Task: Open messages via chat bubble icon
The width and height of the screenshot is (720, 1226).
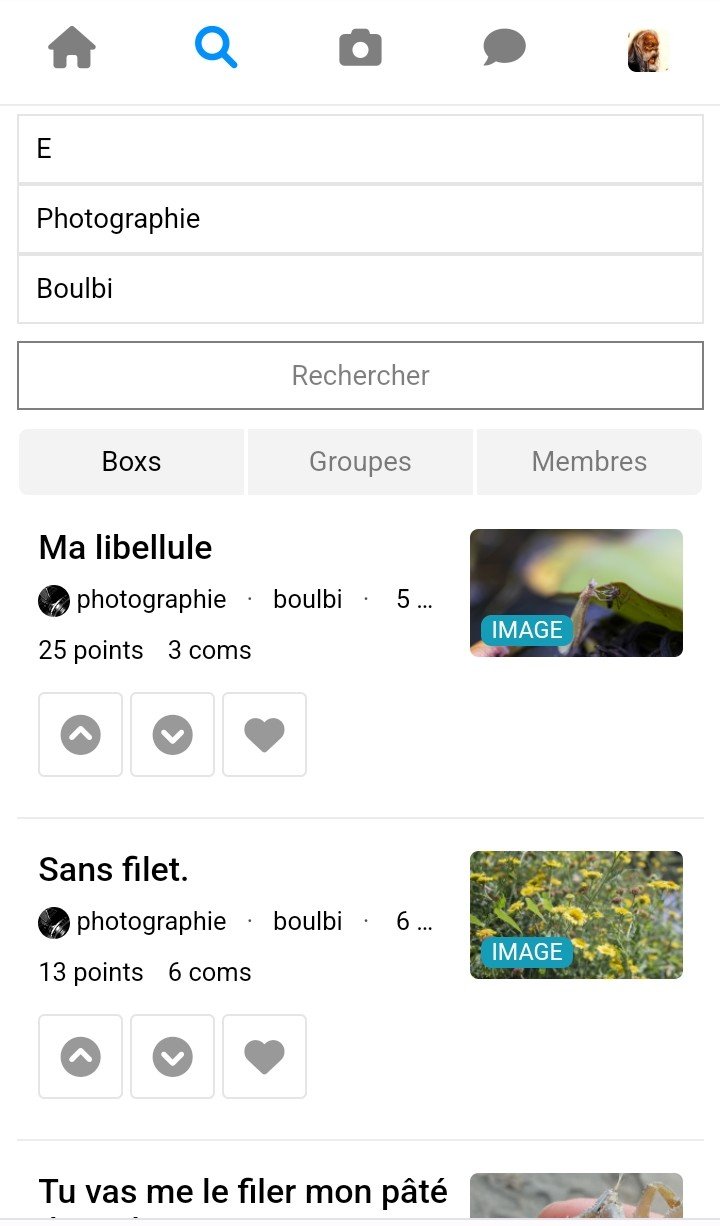Action: click(x=504, y=48)
